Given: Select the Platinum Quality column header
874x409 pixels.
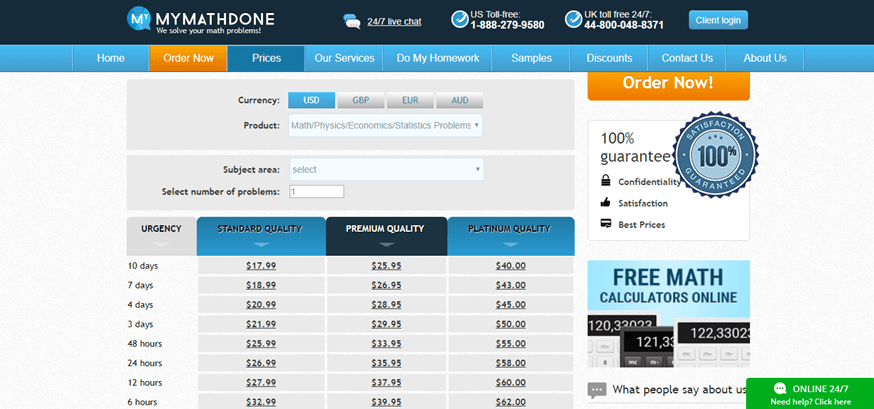Looking at the screenshot, I should coord(511,236).
